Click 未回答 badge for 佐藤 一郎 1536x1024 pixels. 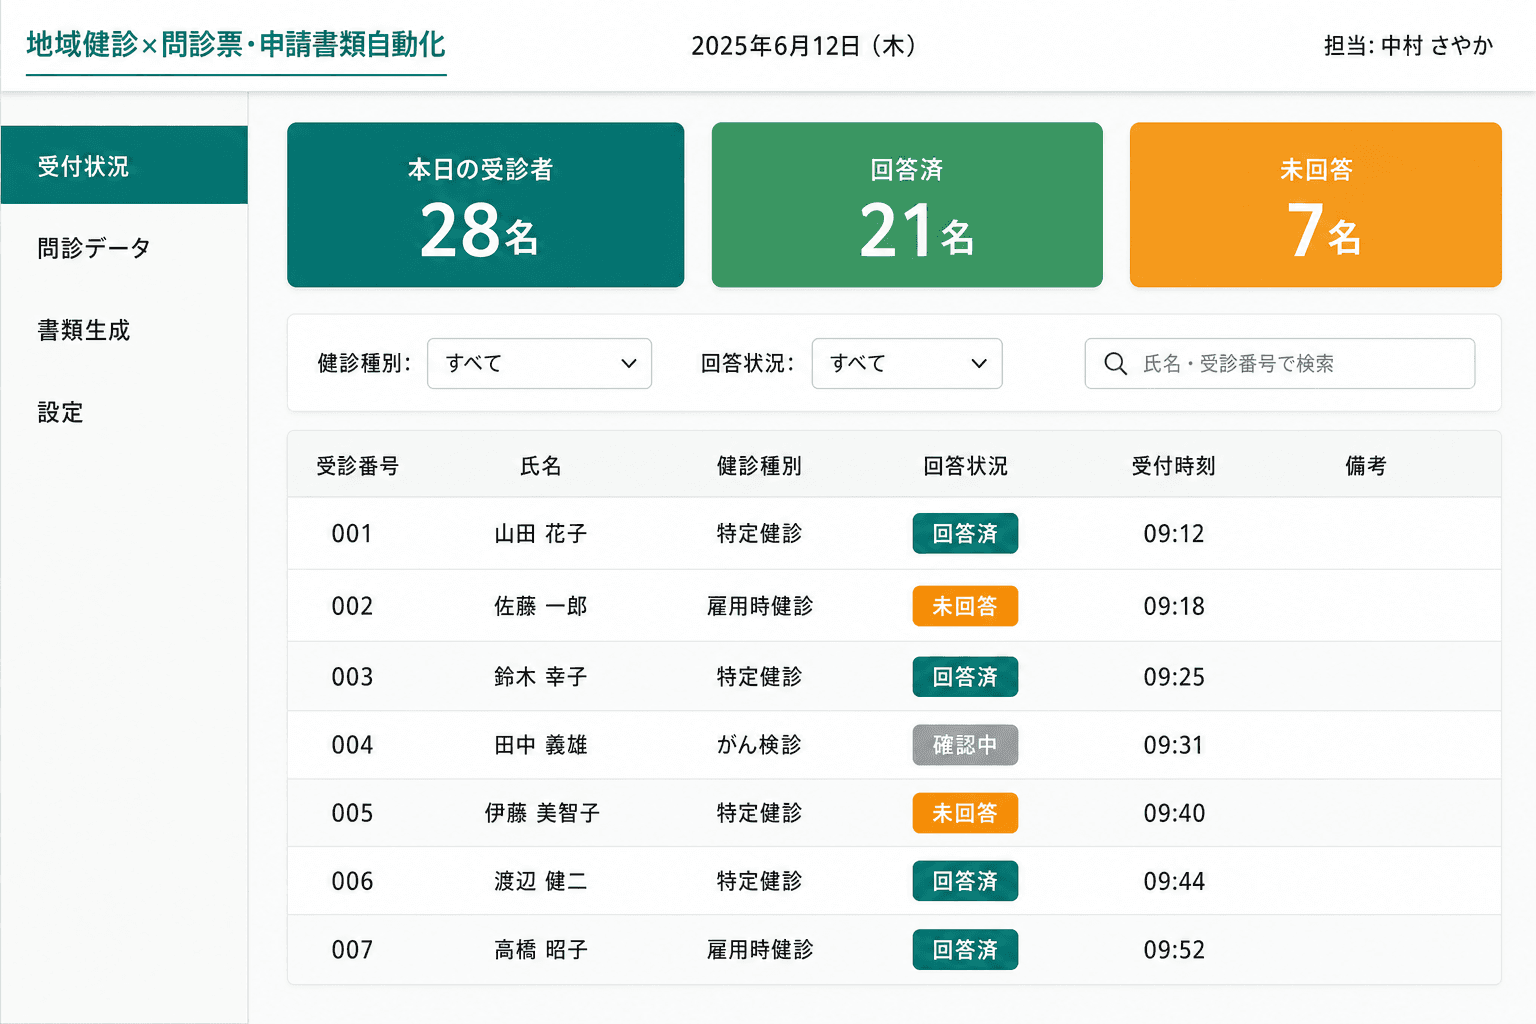tap(965, 606)
